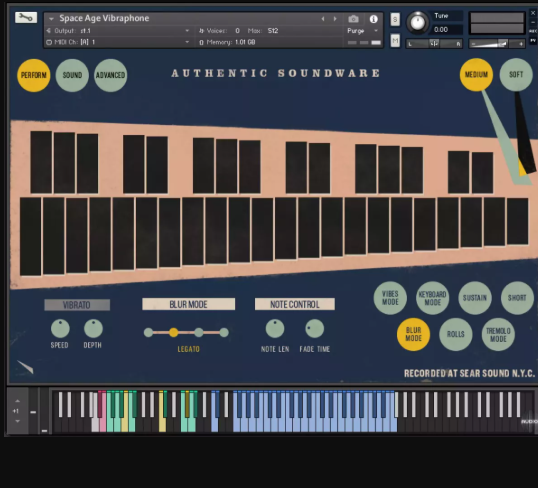Enable KEYBOARD MODE

coord(433,298)
